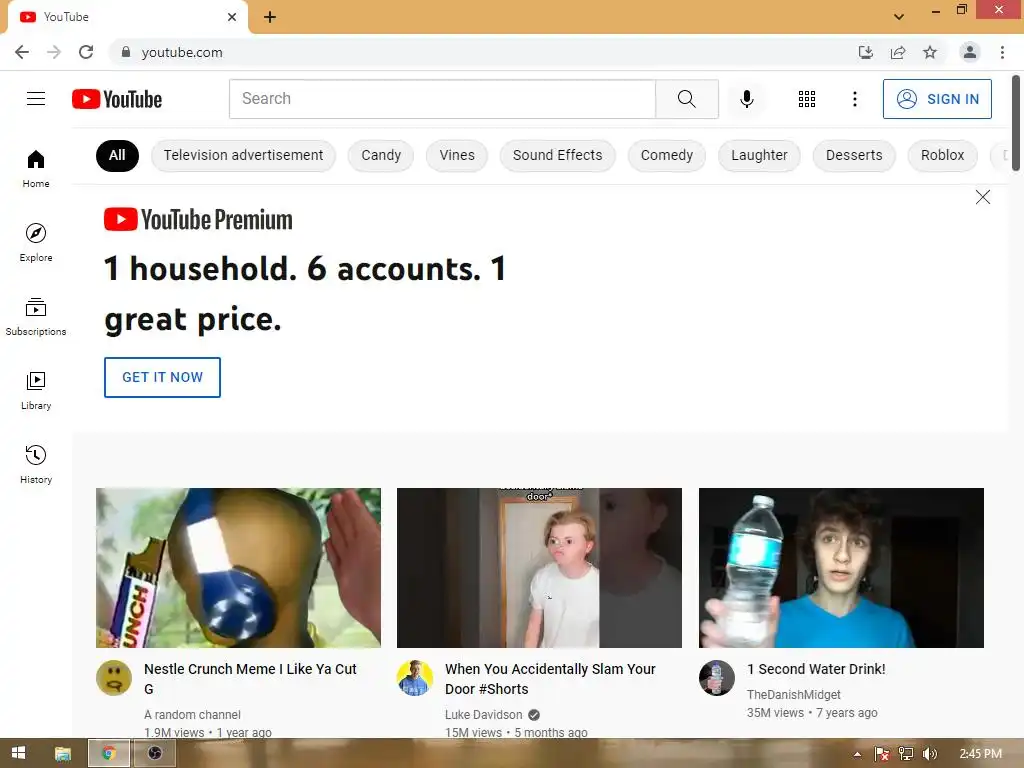The image size is (1024, 768).
Task: Start voice search with microphone
Action: coord(746,99)
